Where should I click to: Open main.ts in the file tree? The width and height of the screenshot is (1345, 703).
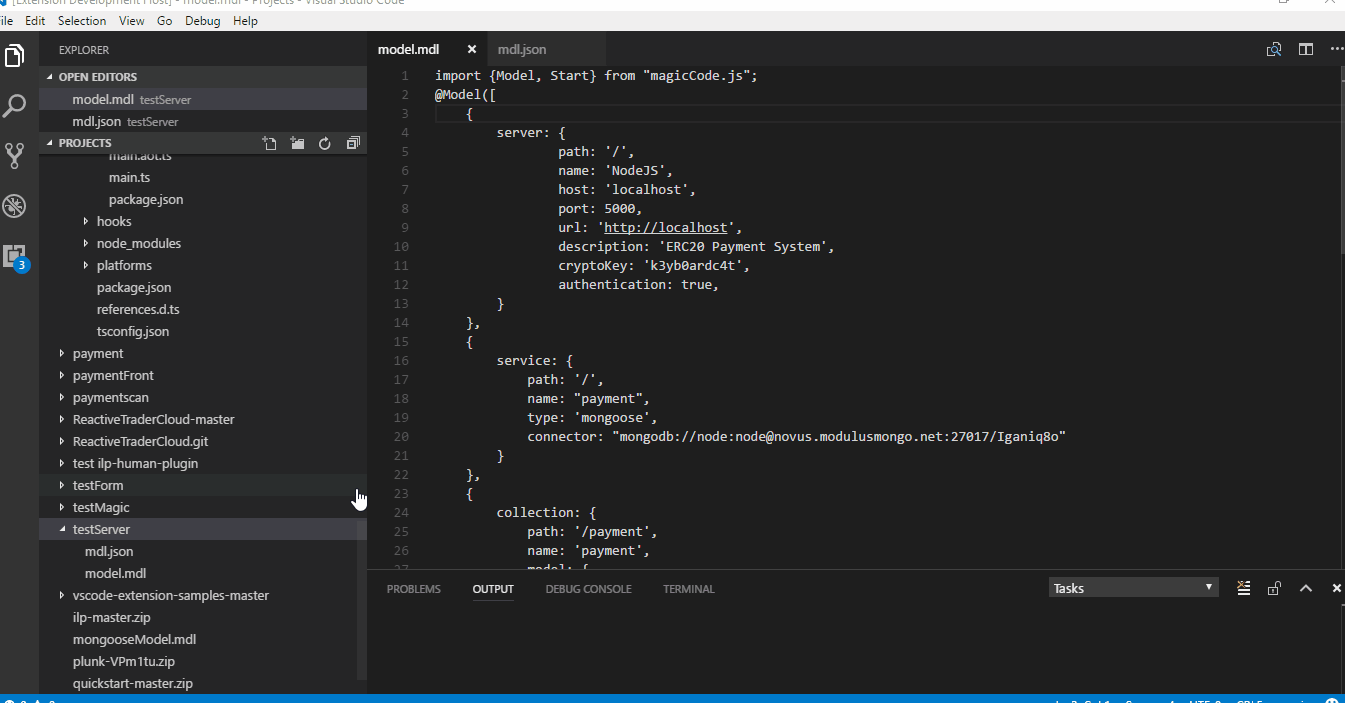203,177
